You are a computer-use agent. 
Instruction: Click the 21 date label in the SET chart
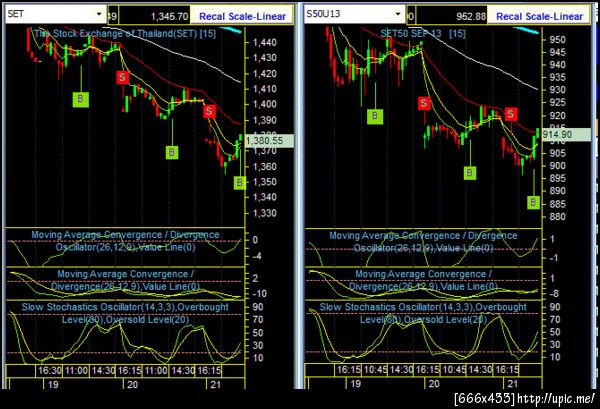click(216, 384)
